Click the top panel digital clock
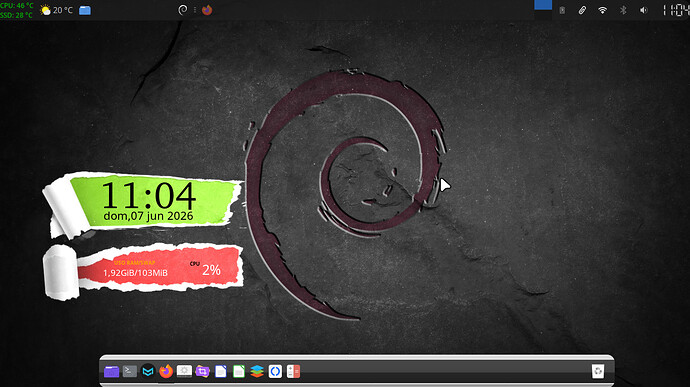 point(676,10)
